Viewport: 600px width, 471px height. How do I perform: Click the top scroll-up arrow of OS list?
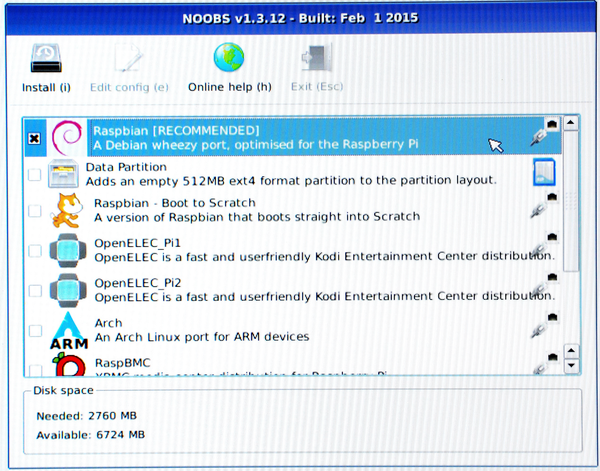coord(571,123)
